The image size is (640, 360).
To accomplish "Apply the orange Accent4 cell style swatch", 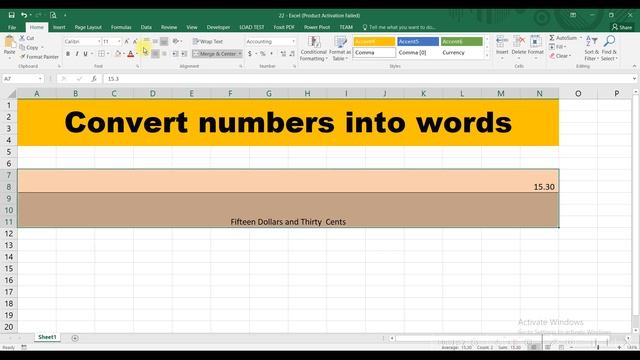I will (374, 41).
